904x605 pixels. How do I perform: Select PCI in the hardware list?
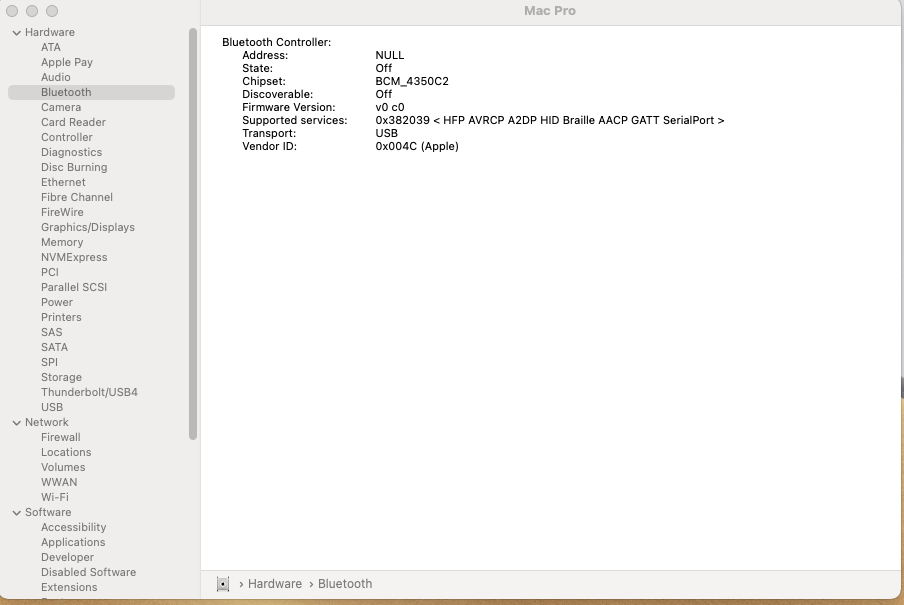click(50, 272)
